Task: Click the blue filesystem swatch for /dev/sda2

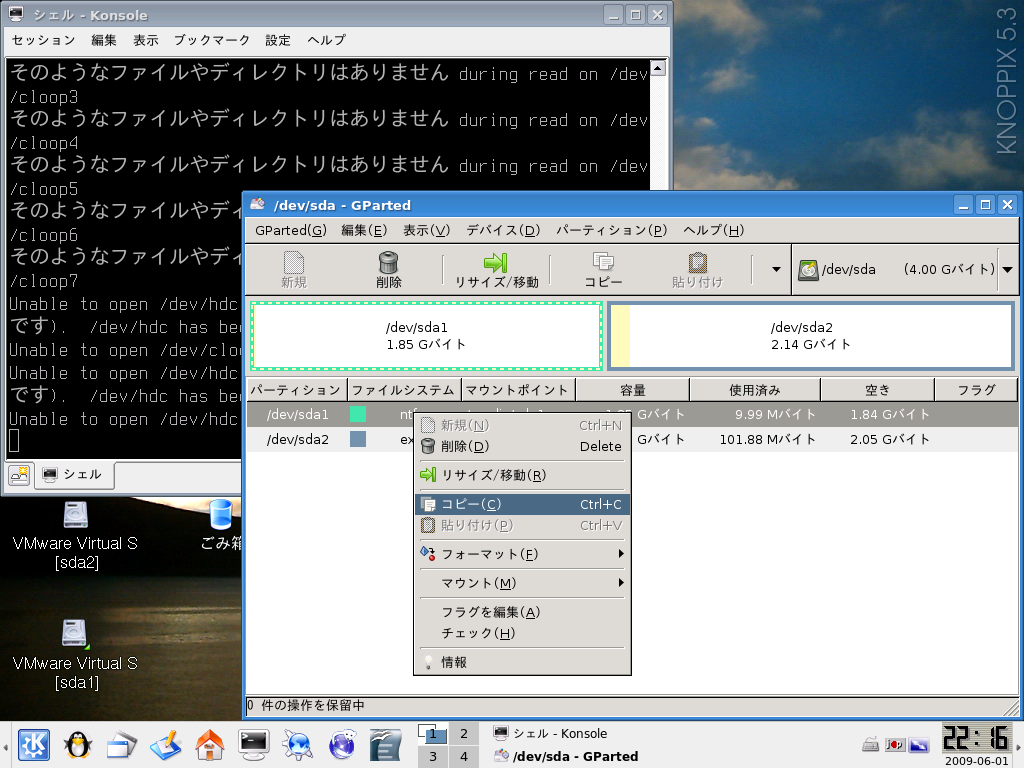Action: tap(358, 439)
